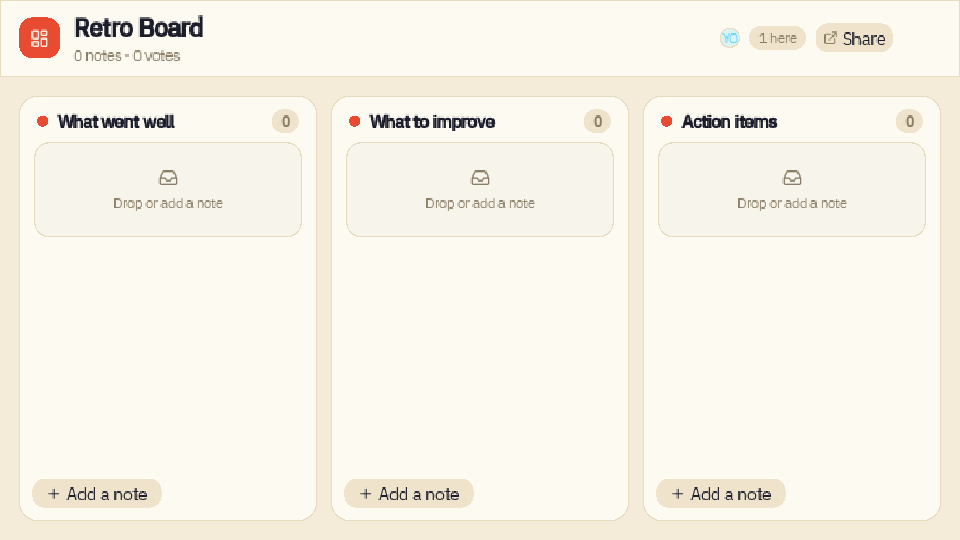
Task: Open the Share dialog
Action: tap(854, 38)
